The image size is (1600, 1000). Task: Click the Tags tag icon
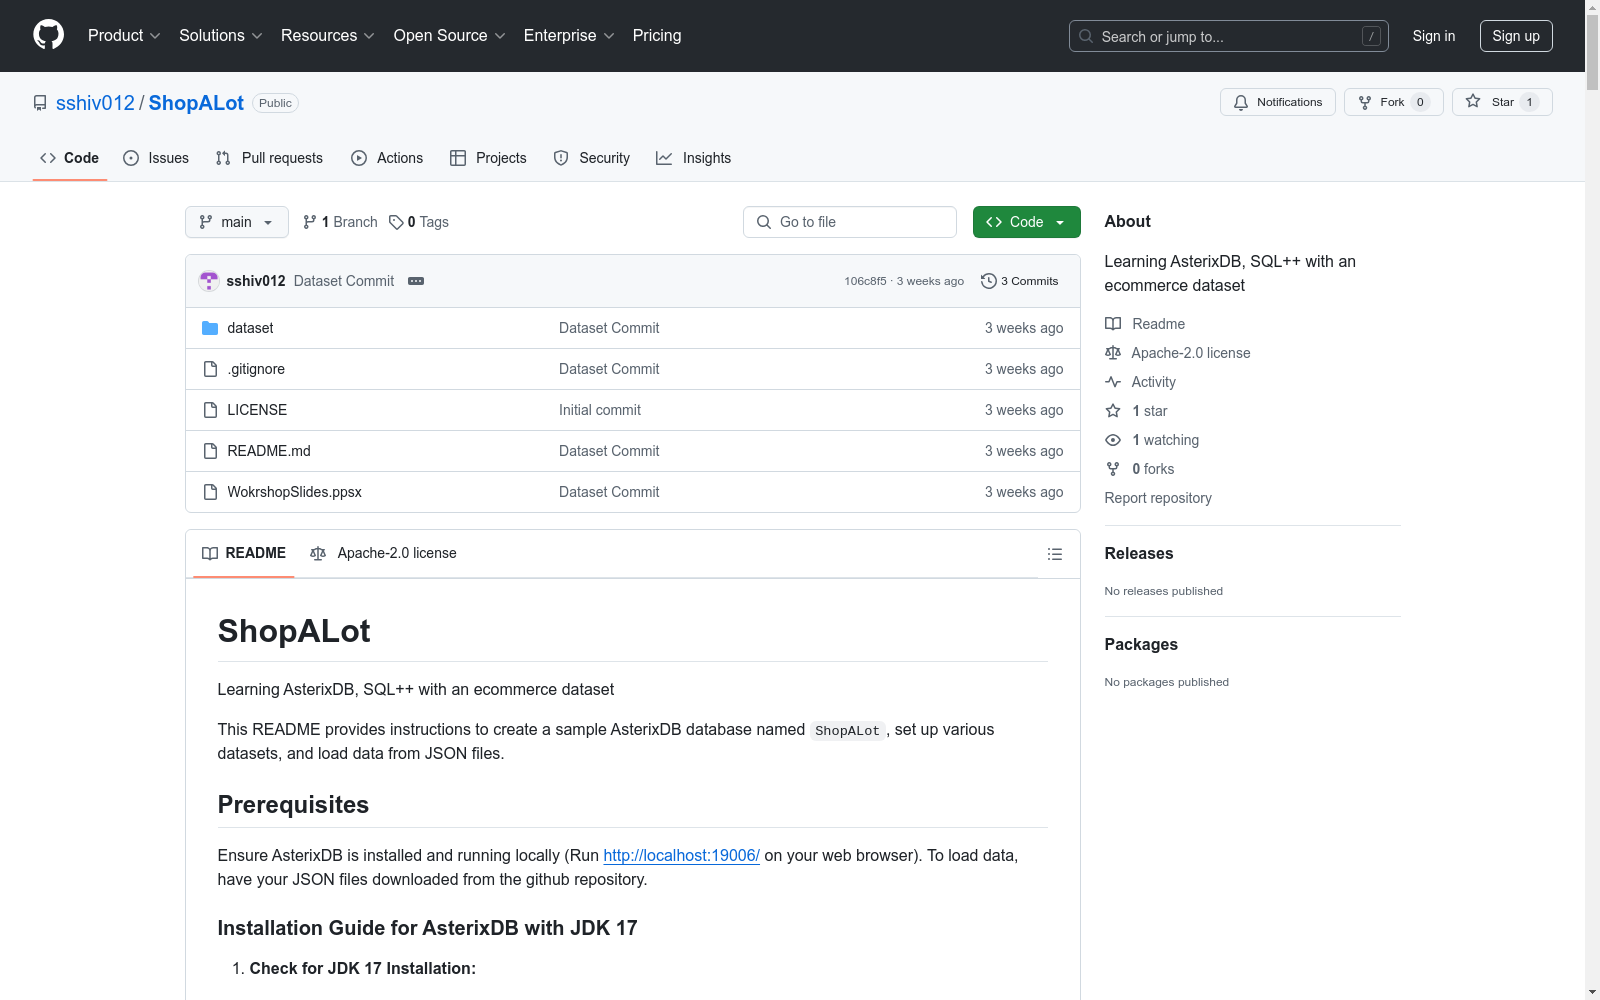pos(396,222)
